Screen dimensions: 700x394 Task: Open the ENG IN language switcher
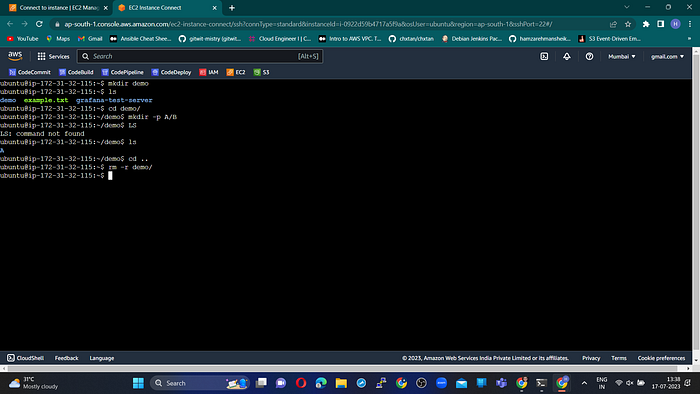[602, 383]
